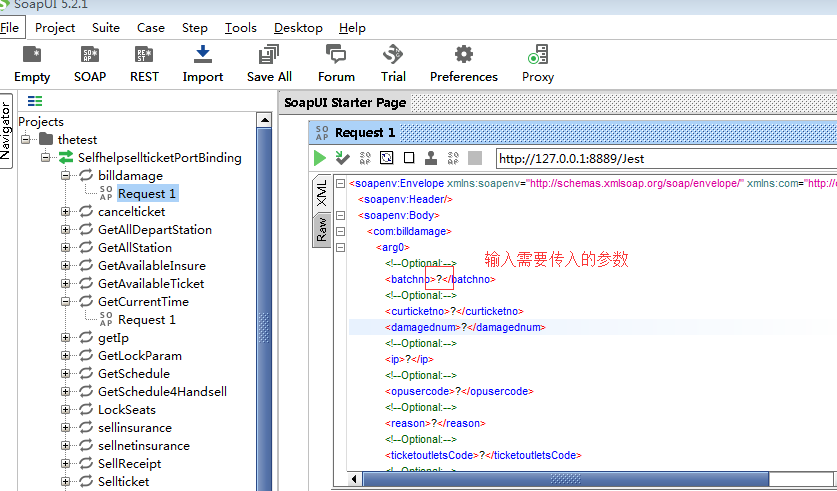Collapse the soapenv:Body XML node
This screenshot has height=491, width=837.
click(340, 216)
